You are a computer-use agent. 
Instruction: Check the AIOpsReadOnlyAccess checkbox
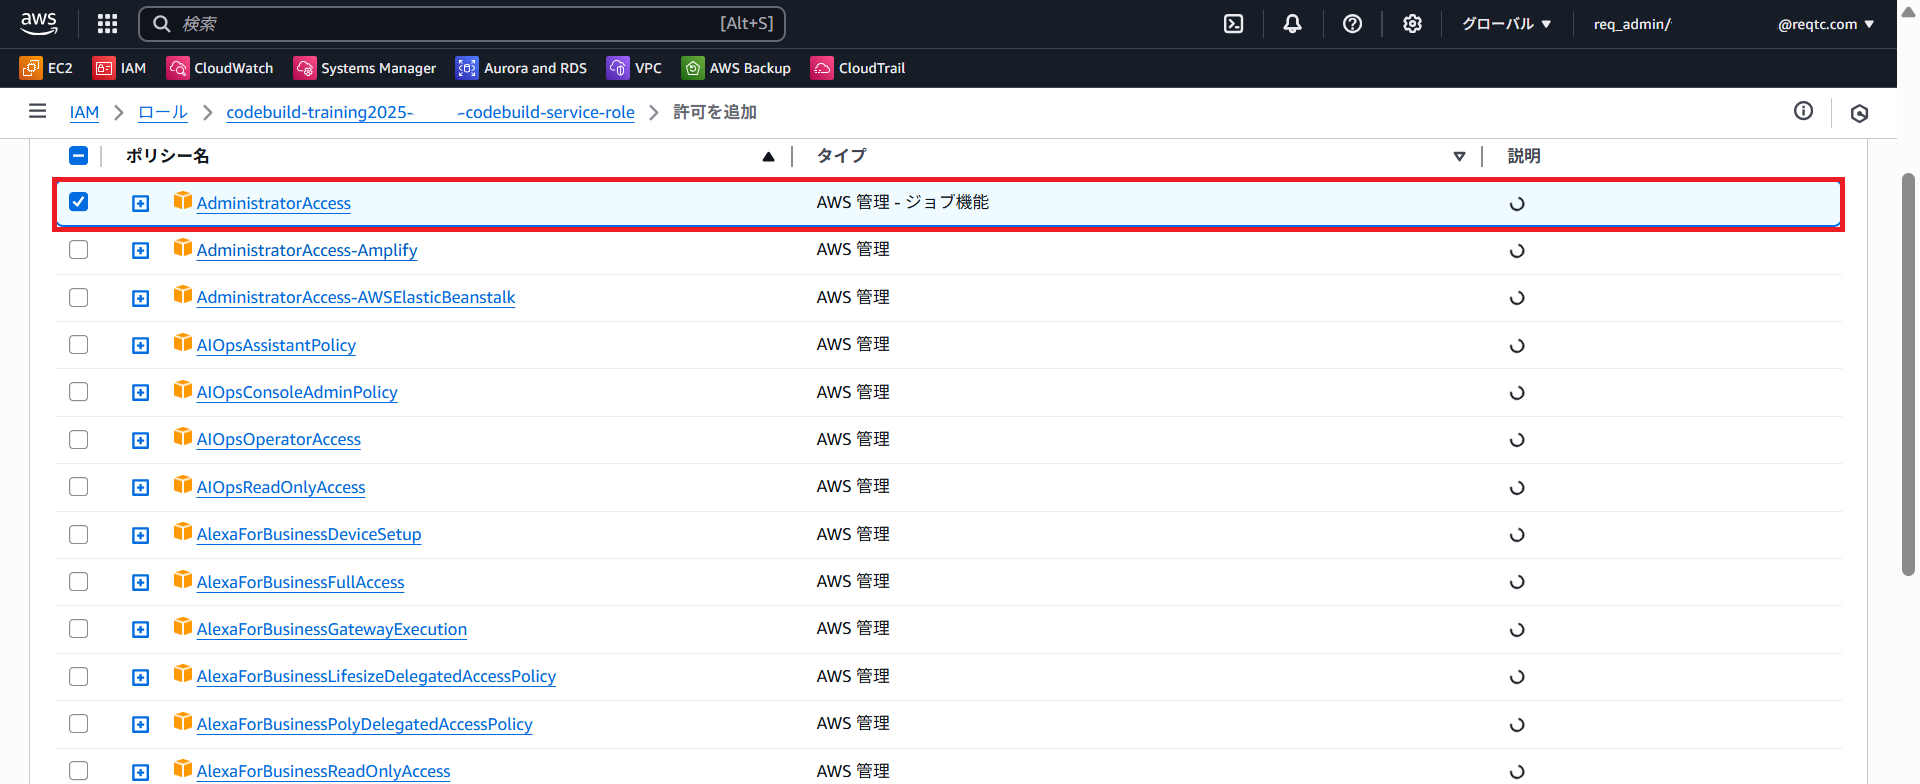pos(78,487)
